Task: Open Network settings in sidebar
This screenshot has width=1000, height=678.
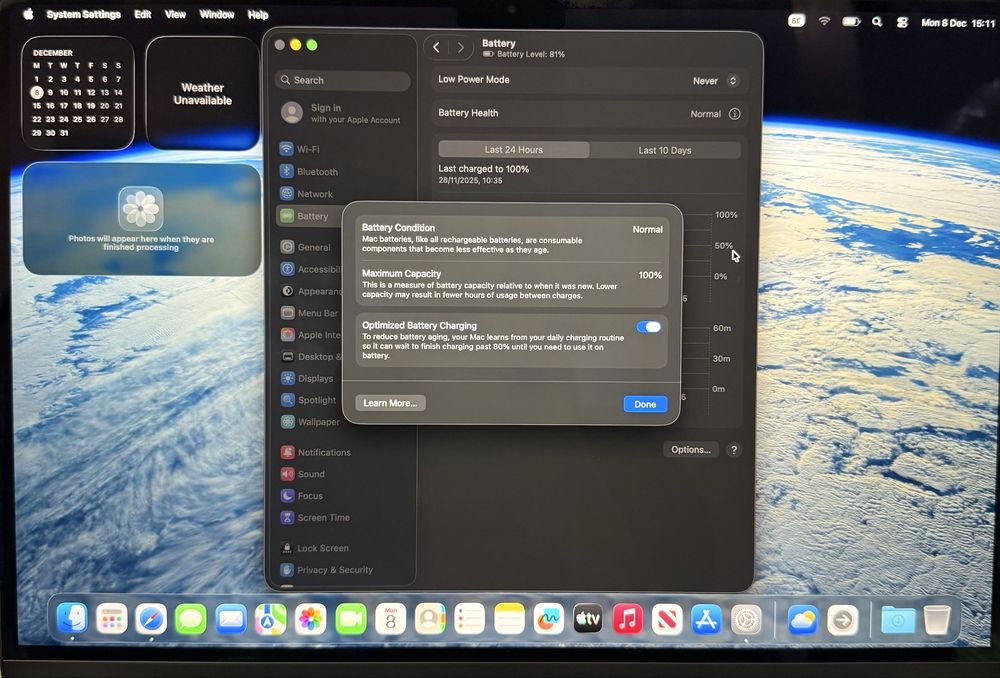Action: tap(307, 194)
